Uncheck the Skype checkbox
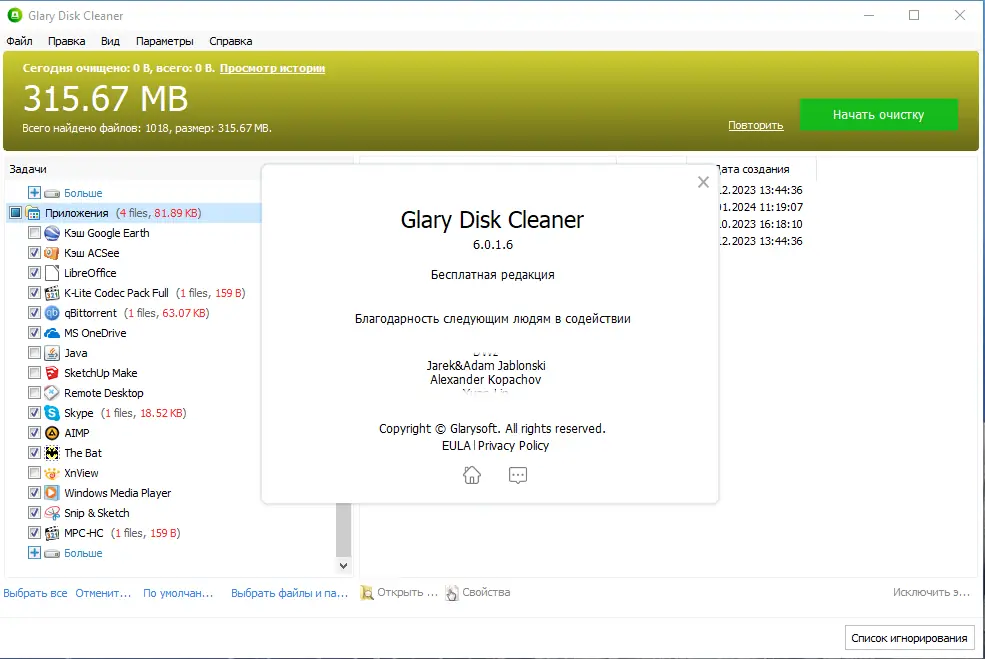985x659 pixels. tap(35, 413)
